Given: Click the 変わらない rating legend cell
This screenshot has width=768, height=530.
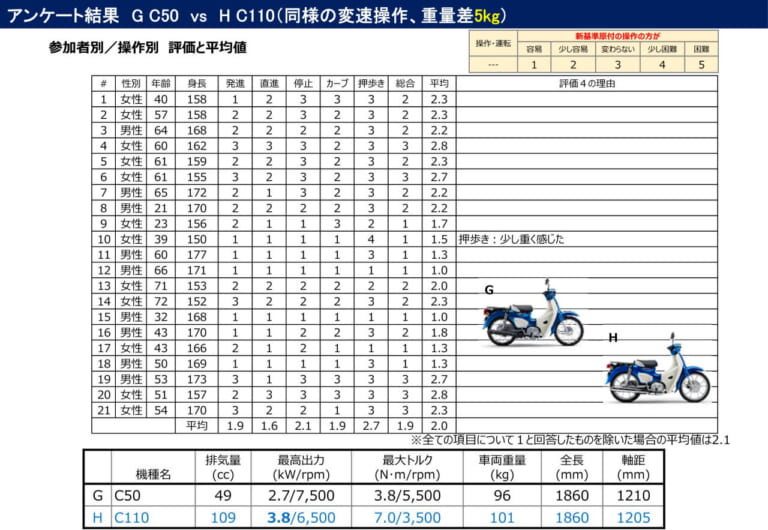Looking at the screenshot, I should tap(618, 48).
